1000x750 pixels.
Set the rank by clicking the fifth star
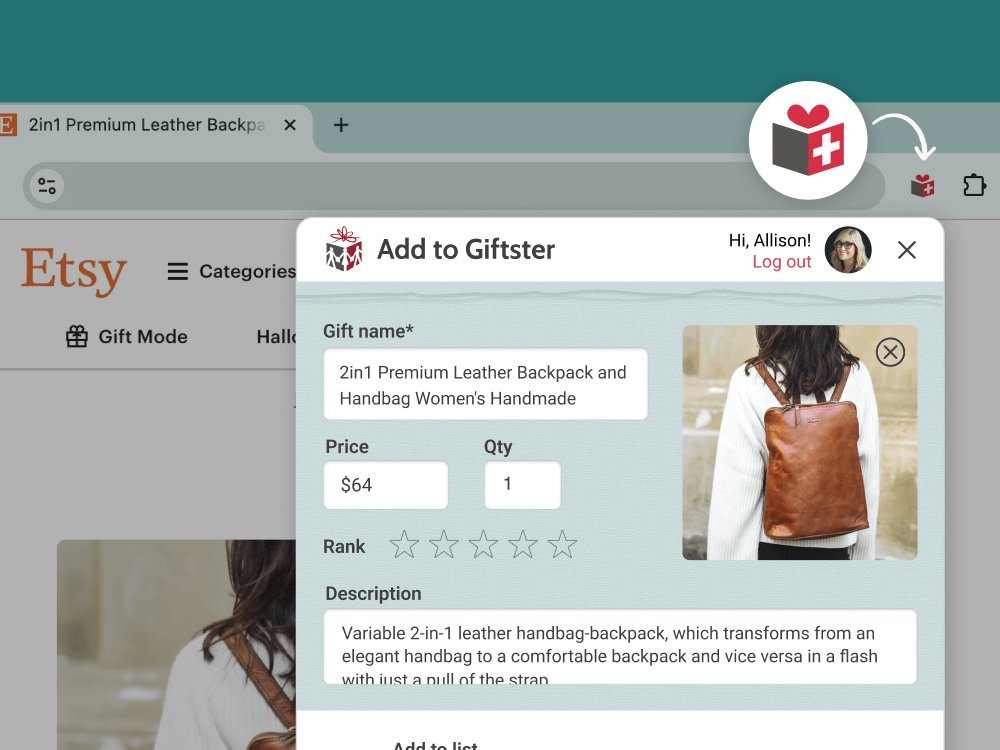click(x=562, y=544)
